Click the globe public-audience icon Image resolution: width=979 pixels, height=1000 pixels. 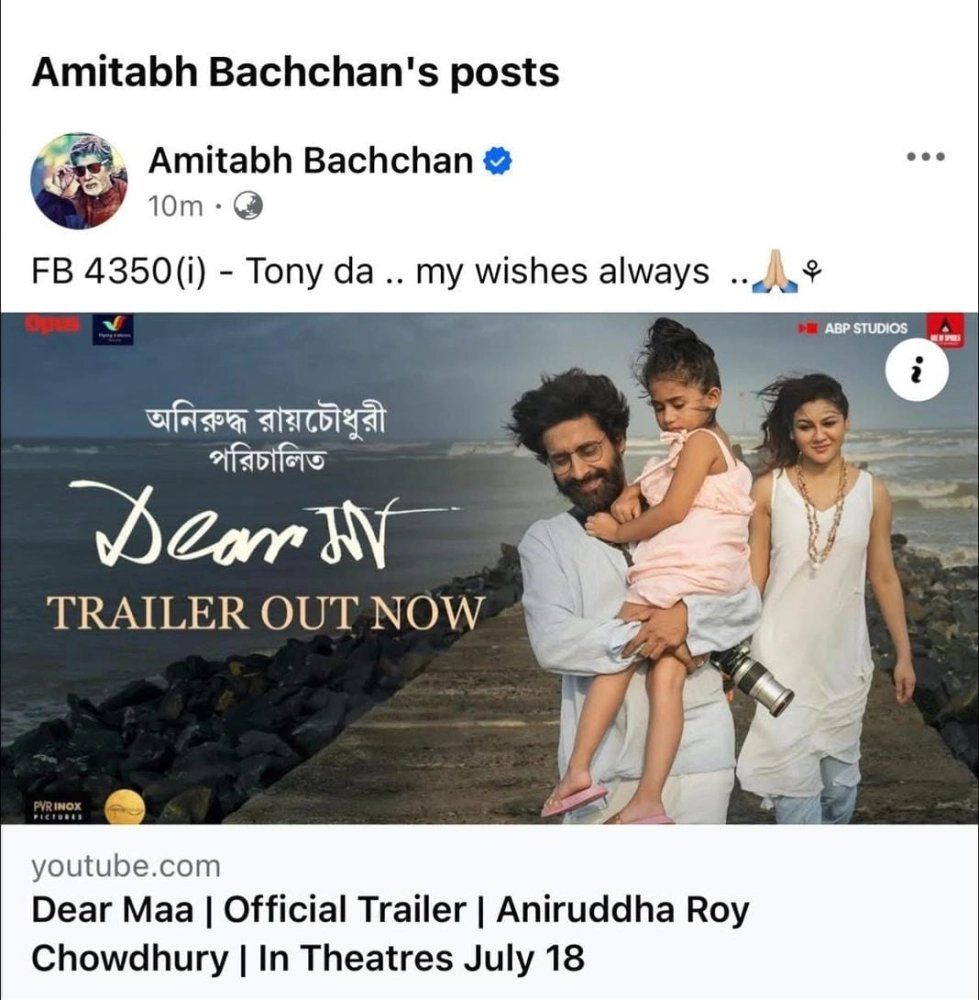coord(248,206)
